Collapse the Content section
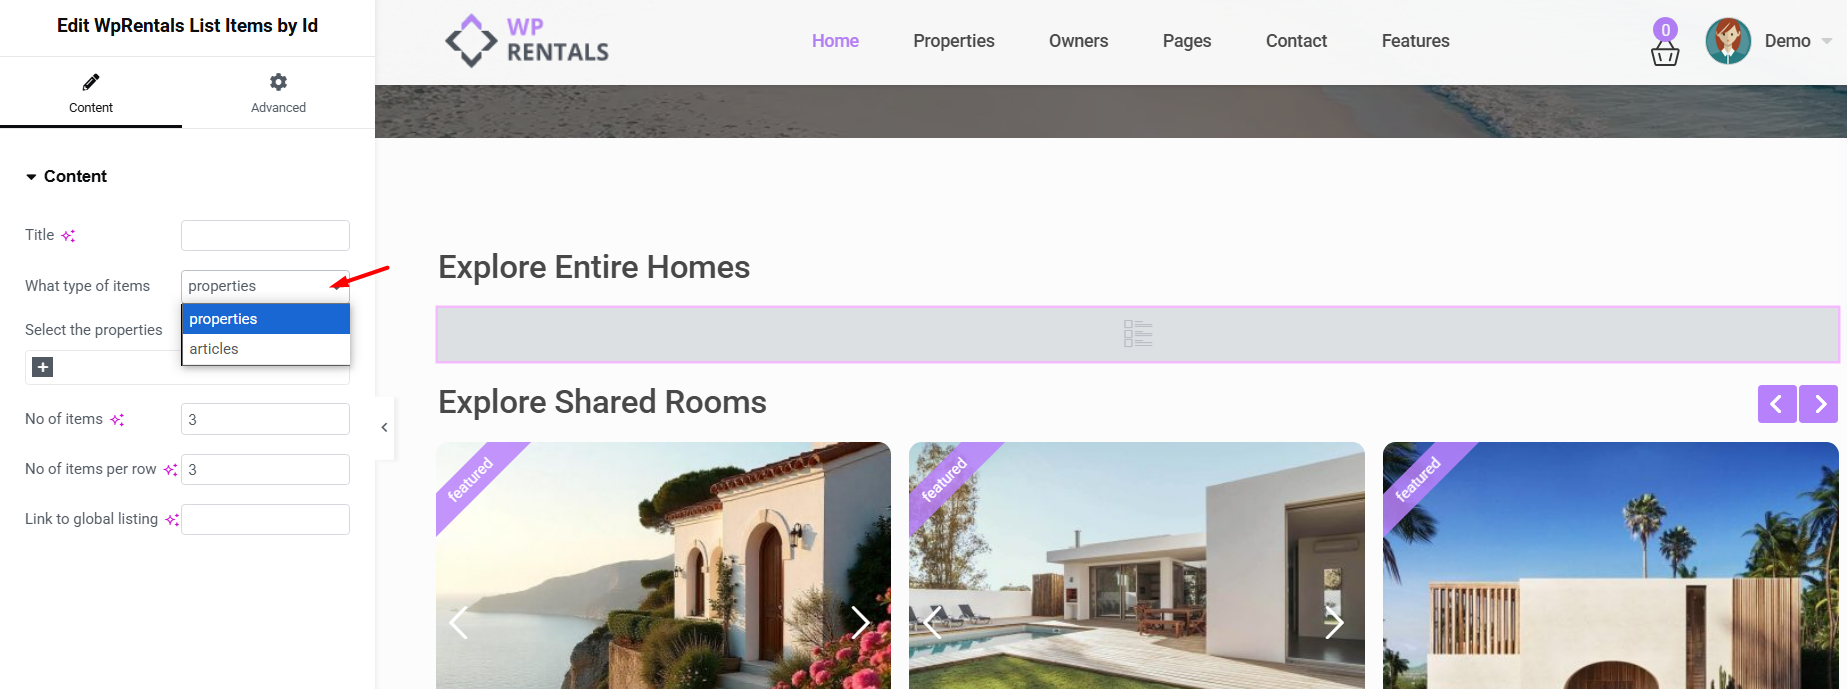Viewport: 1847px width, 689px height. pos(31,177)
